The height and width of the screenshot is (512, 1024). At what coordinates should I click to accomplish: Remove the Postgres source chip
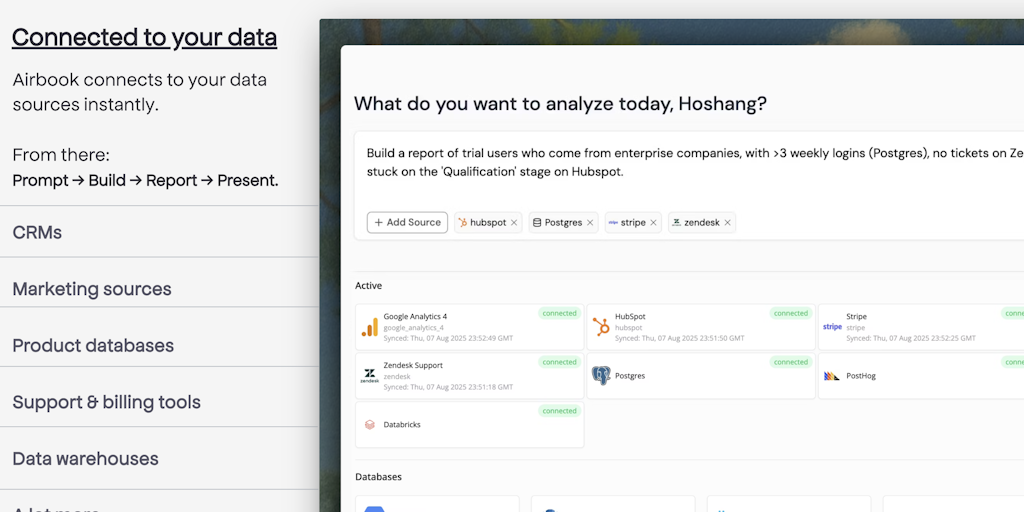pos(590,223)
